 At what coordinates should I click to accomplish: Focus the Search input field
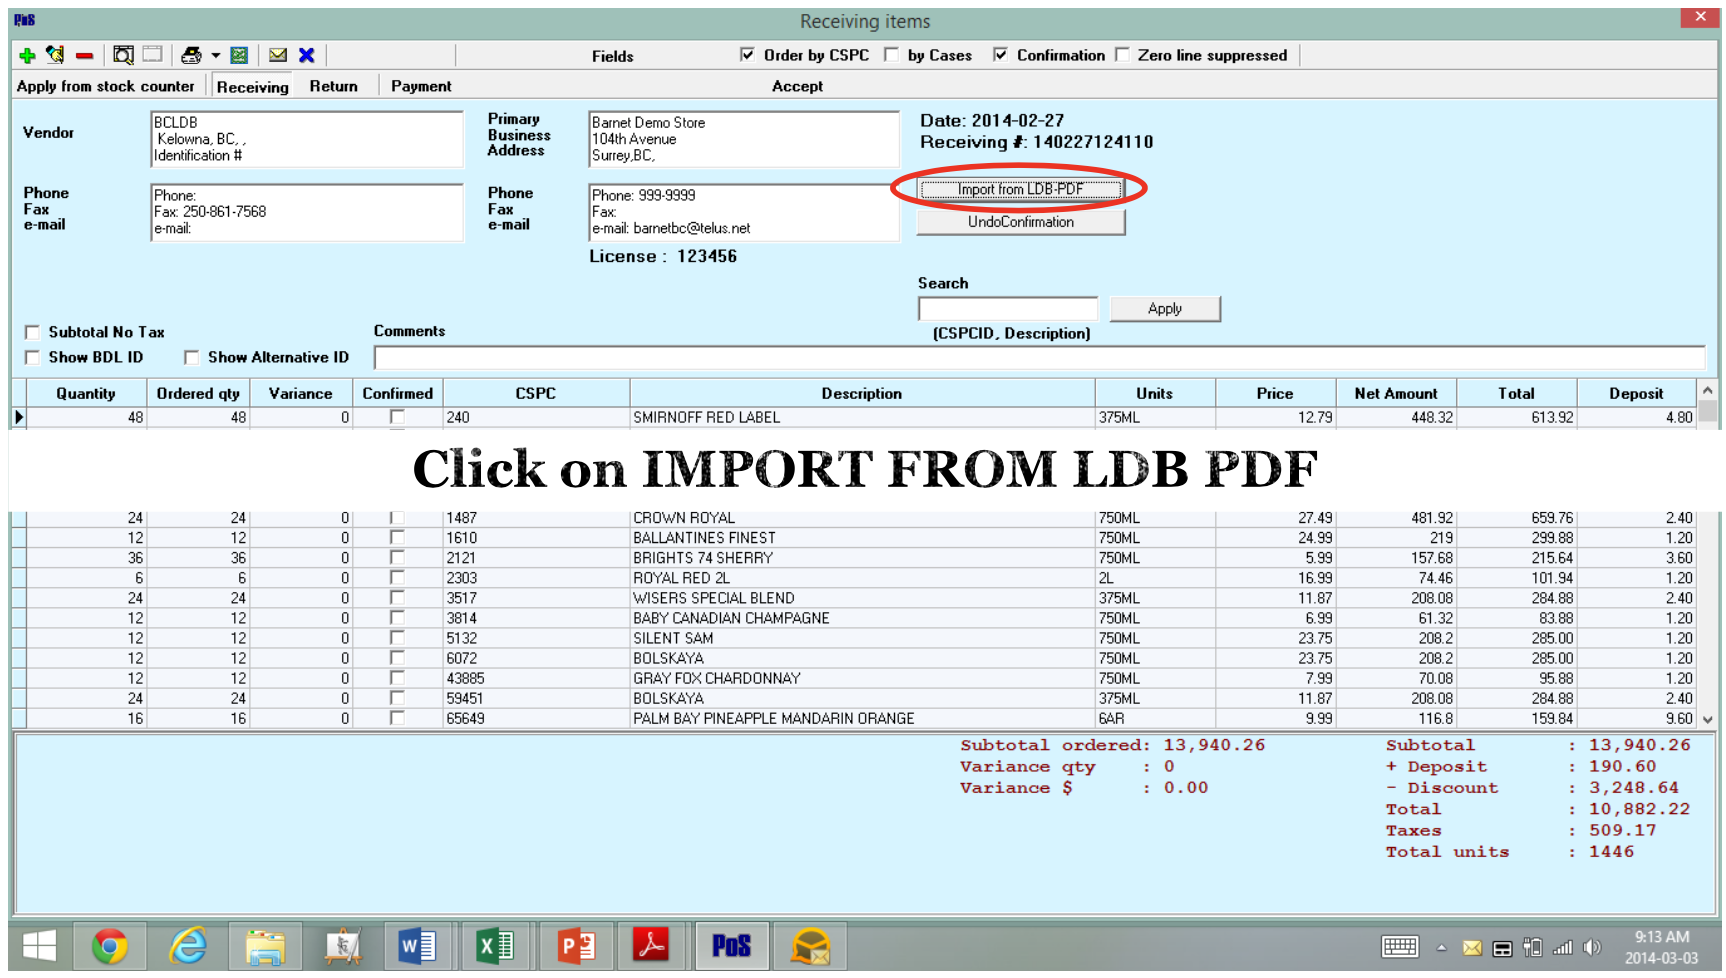pyautogui.click(x=1008, y=308)
